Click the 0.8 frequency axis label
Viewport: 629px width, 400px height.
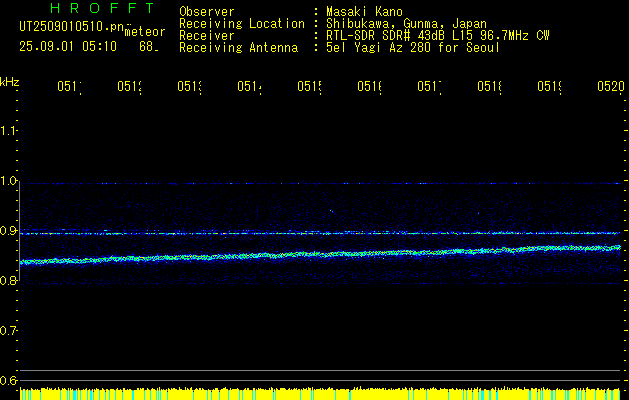click(8, 280)
